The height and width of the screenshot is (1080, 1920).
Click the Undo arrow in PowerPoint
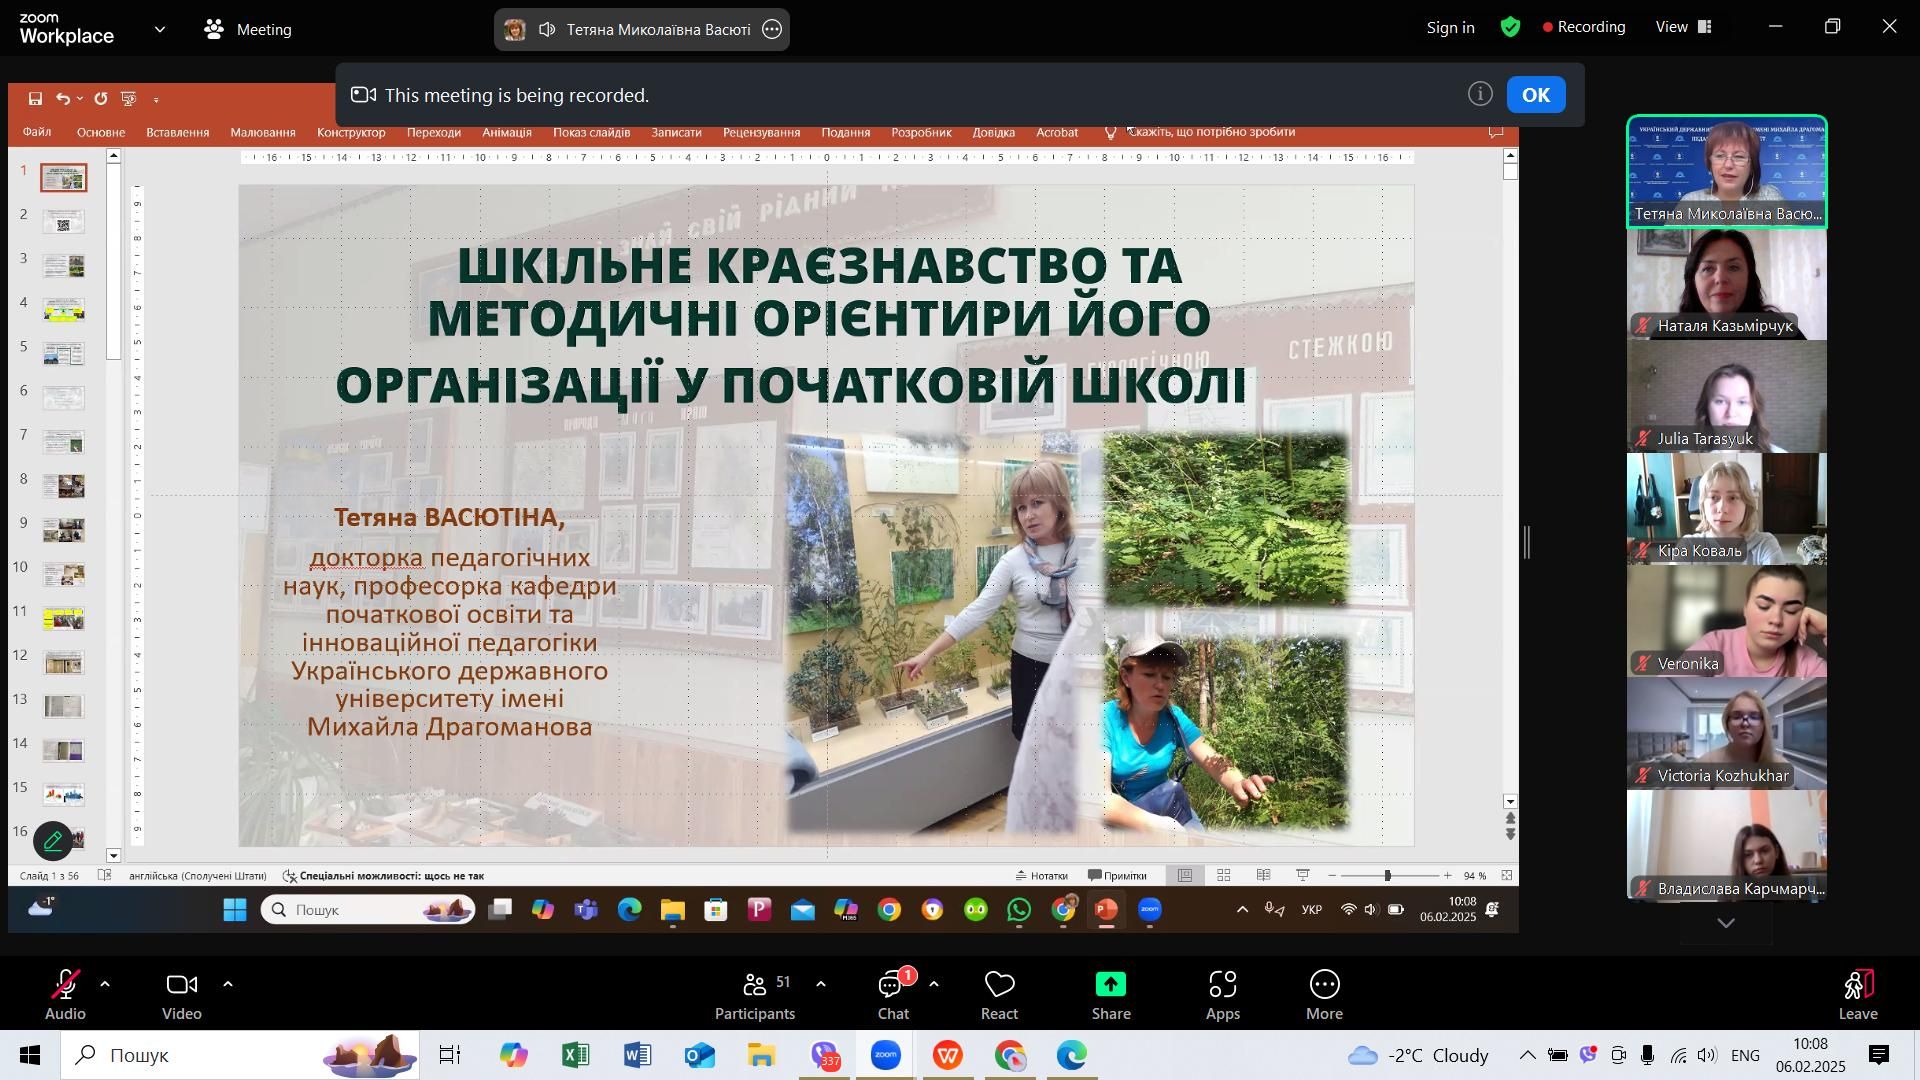click(x=63, y=99)
